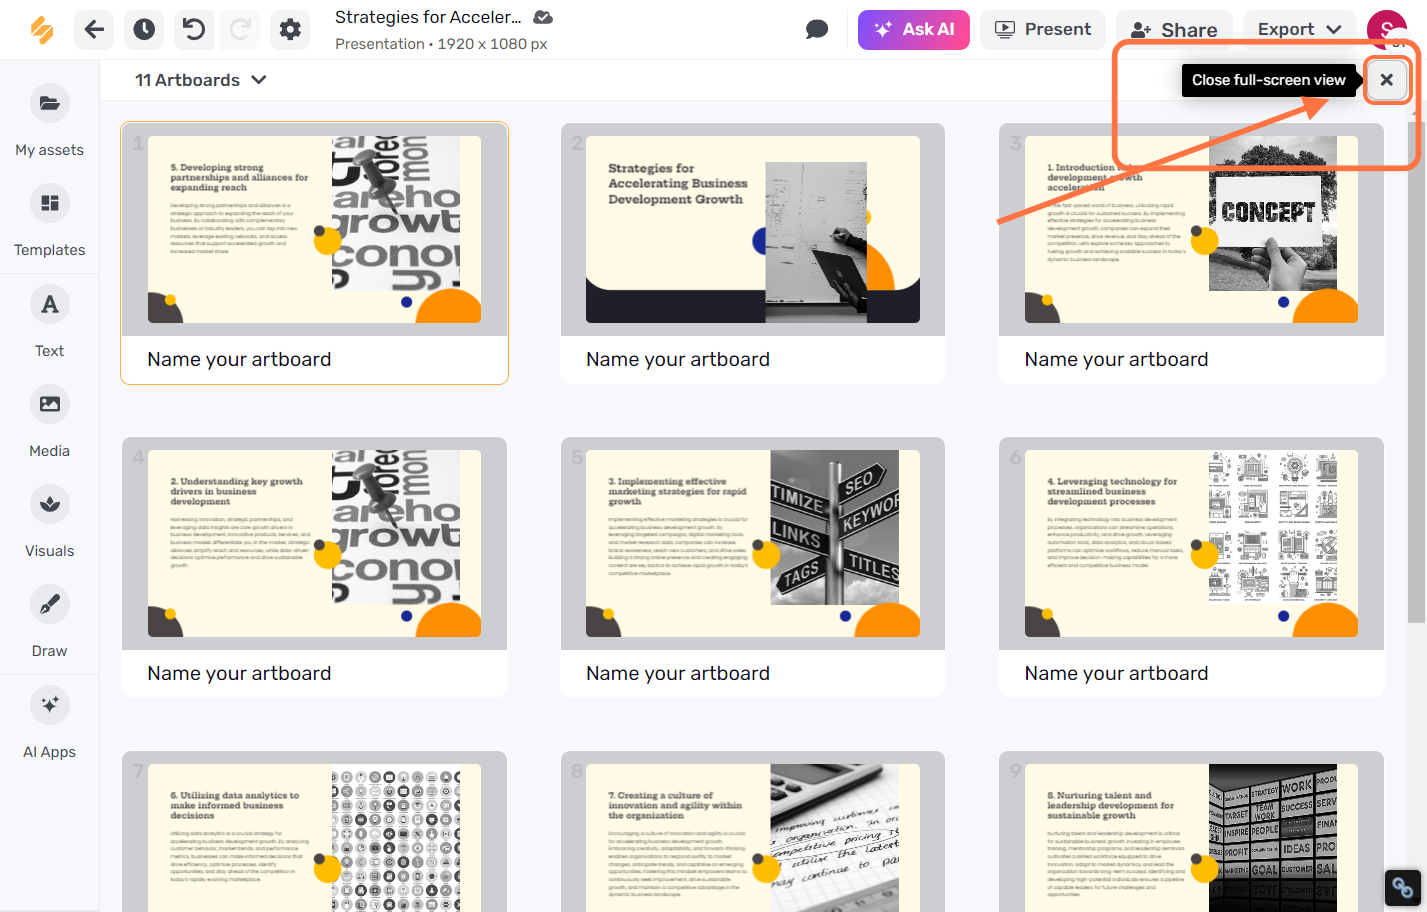Open the comments speech bubble
Image resolution: width=1427 pixels, height=912 pixels.
(817, 29)
